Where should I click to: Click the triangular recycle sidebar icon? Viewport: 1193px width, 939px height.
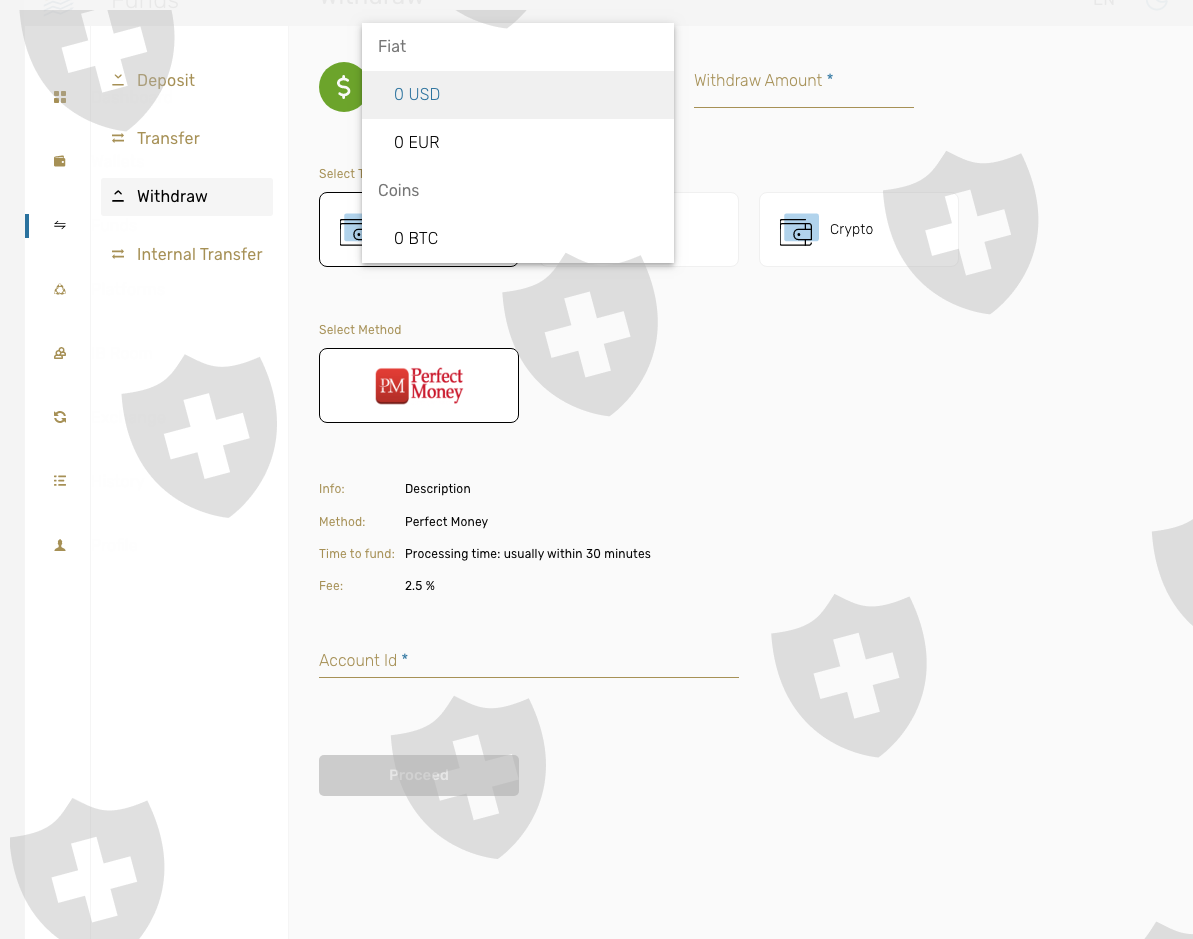point(59,289)
